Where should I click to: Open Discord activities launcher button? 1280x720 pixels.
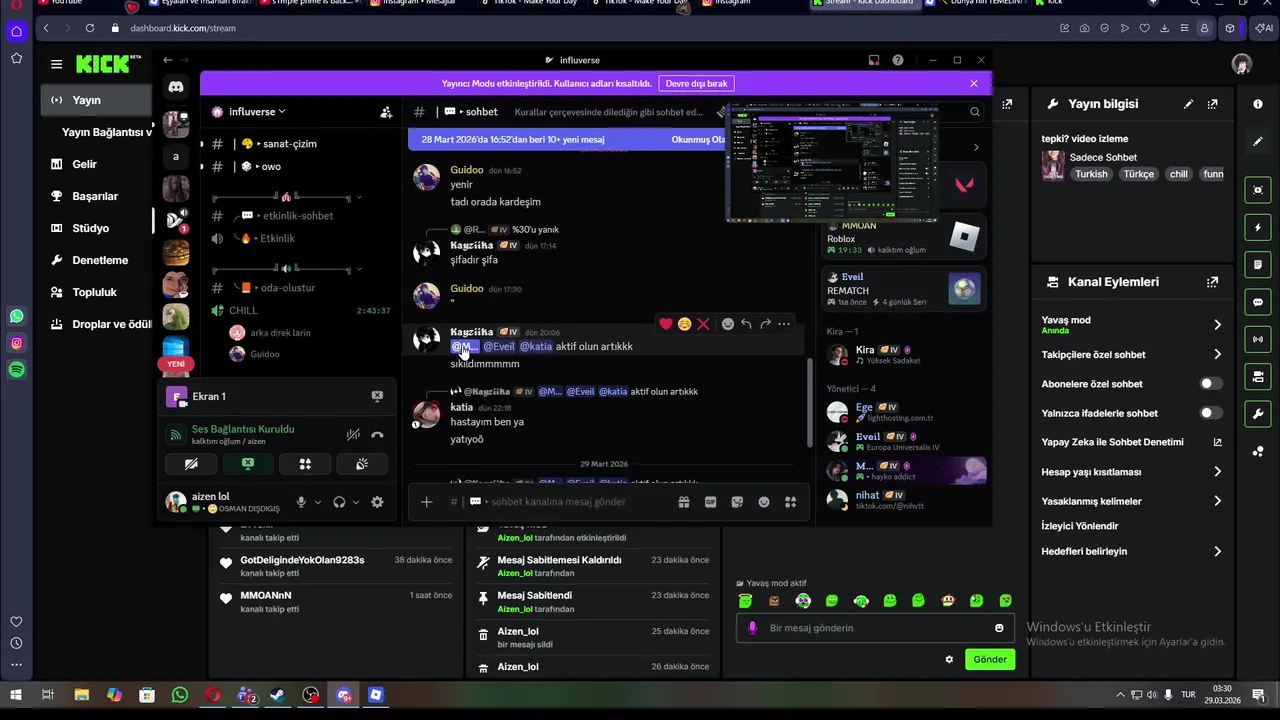coord(305,464)
